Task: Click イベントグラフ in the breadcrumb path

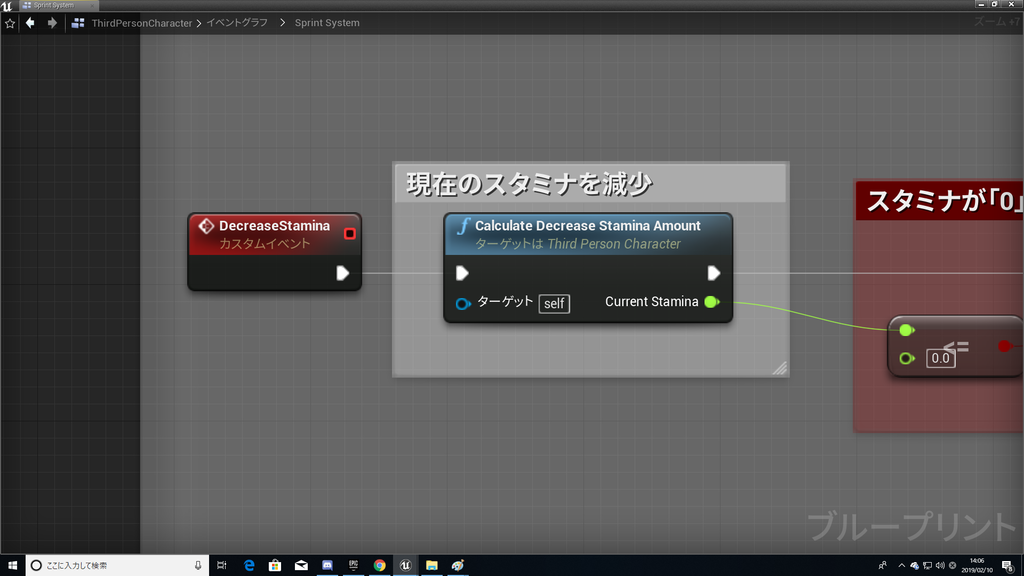Action: pyautogui.click(x=235, y=22)
